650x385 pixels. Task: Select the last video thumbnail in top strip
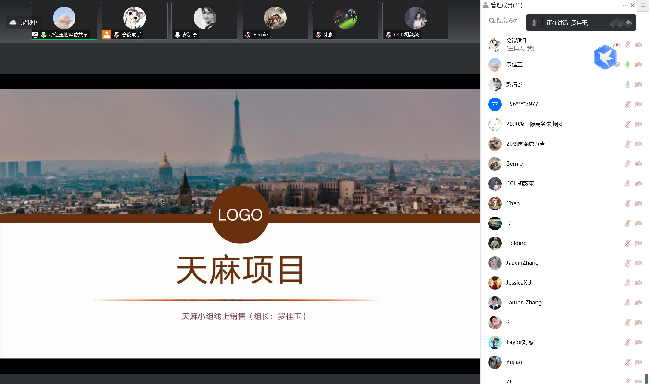coord(415,21)
